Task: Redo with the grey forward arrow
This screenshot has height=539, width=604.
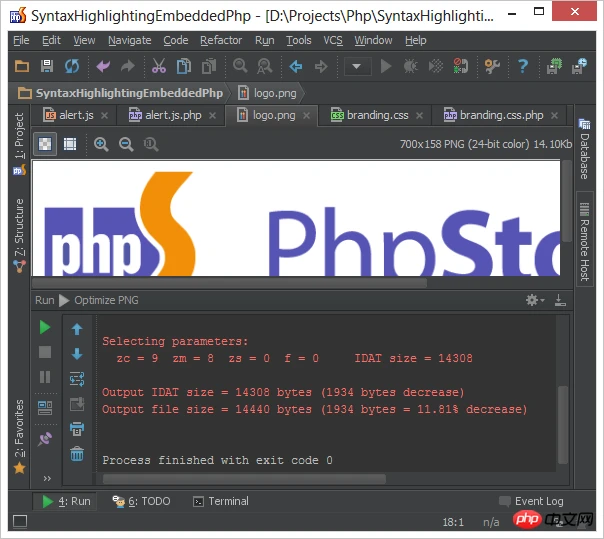Action: (128, 66)
